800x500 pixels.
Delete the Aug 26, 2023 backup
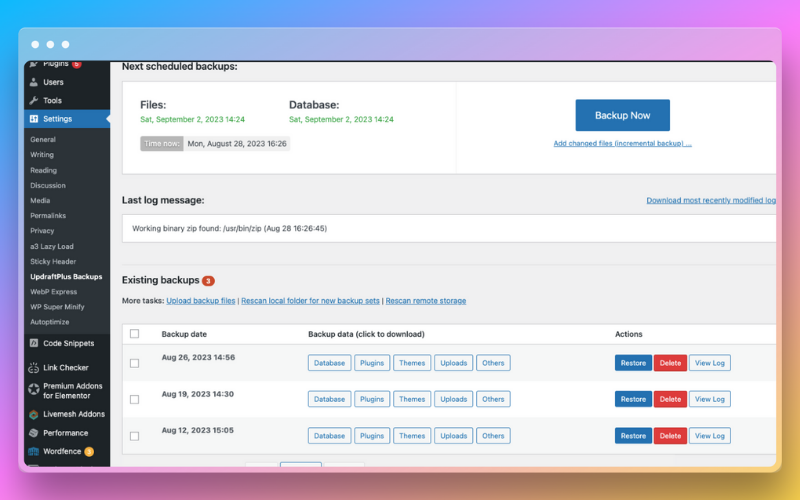tap(670, 363)
